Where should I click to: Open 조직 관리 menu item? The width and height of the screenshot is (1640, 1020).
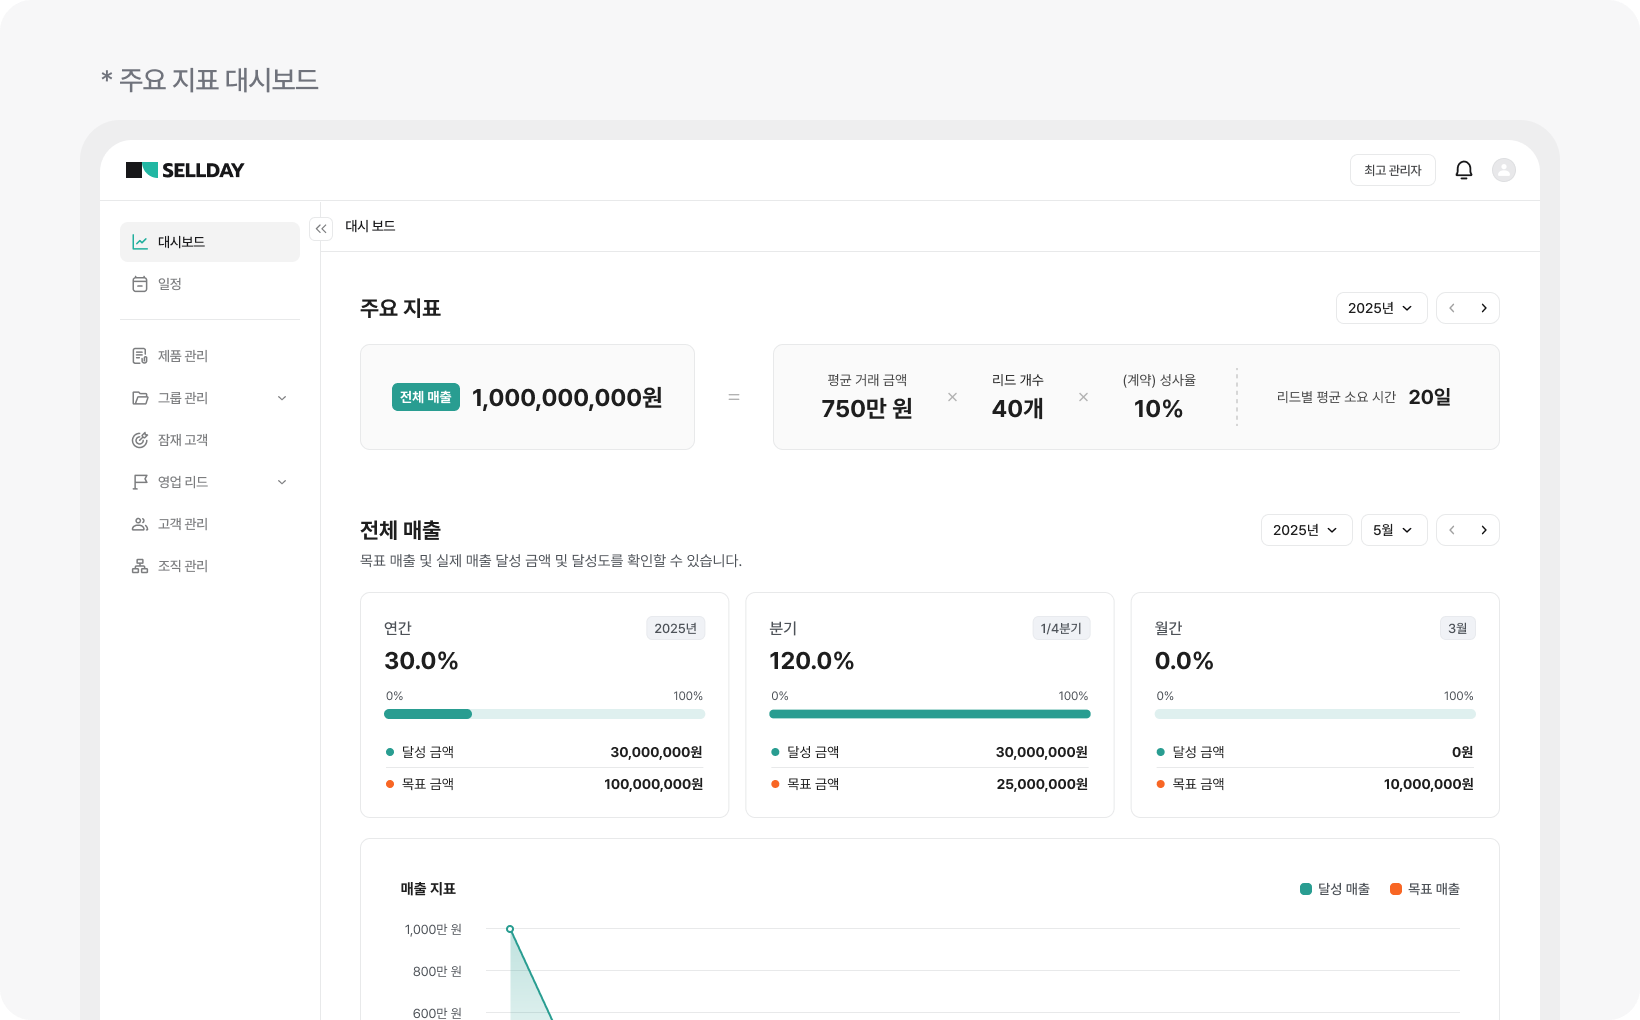[210, 566]
